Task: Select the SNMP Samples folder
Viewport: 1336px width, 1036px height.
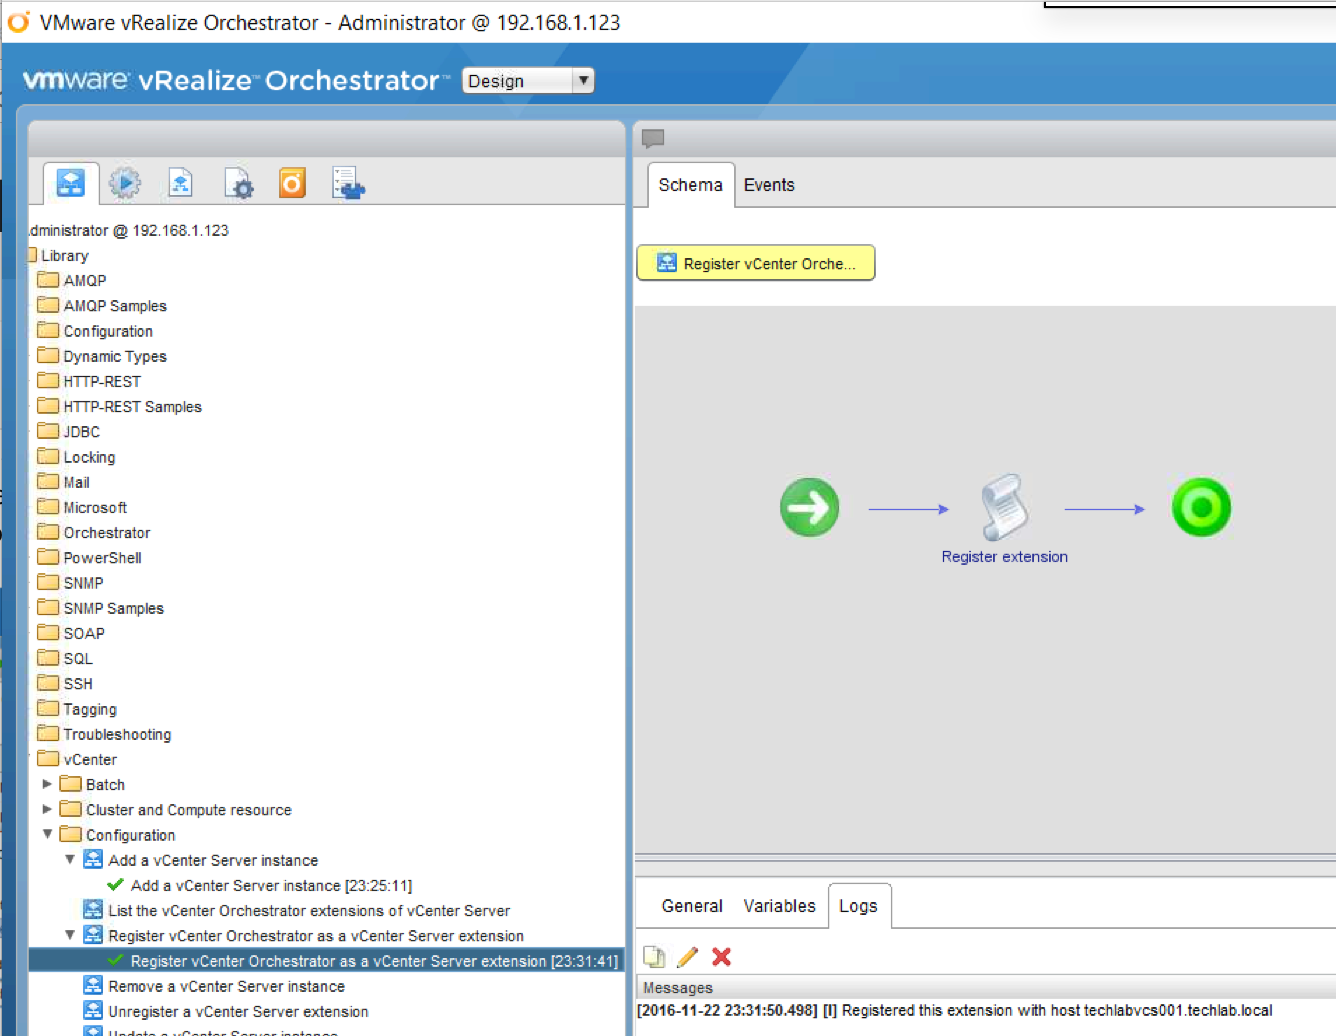Action: [x=113, y=608]
